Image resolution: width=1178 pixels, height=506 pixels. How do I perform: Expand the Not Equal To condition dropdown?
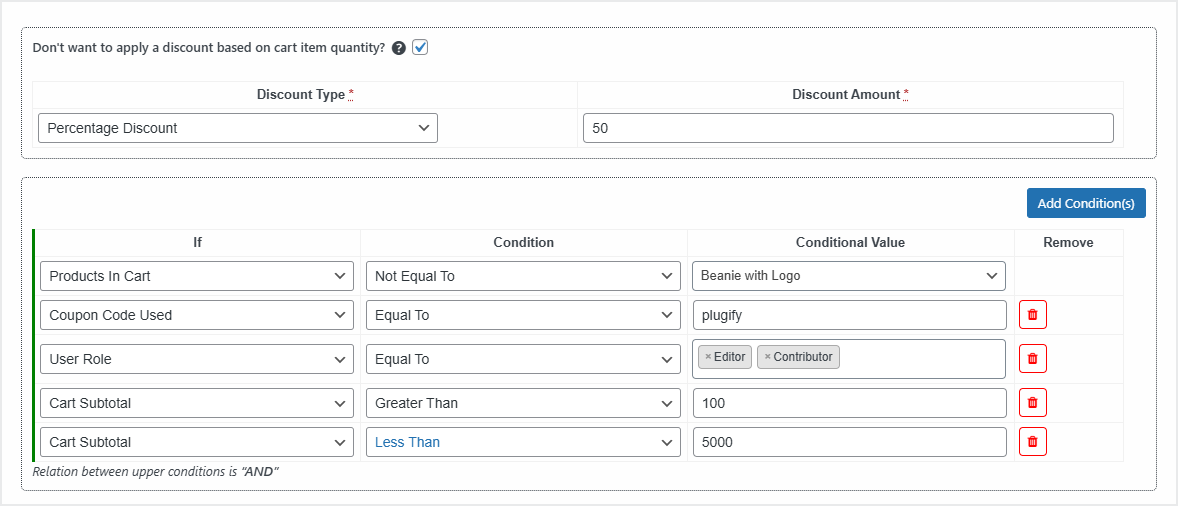click(x=522, y=276)
